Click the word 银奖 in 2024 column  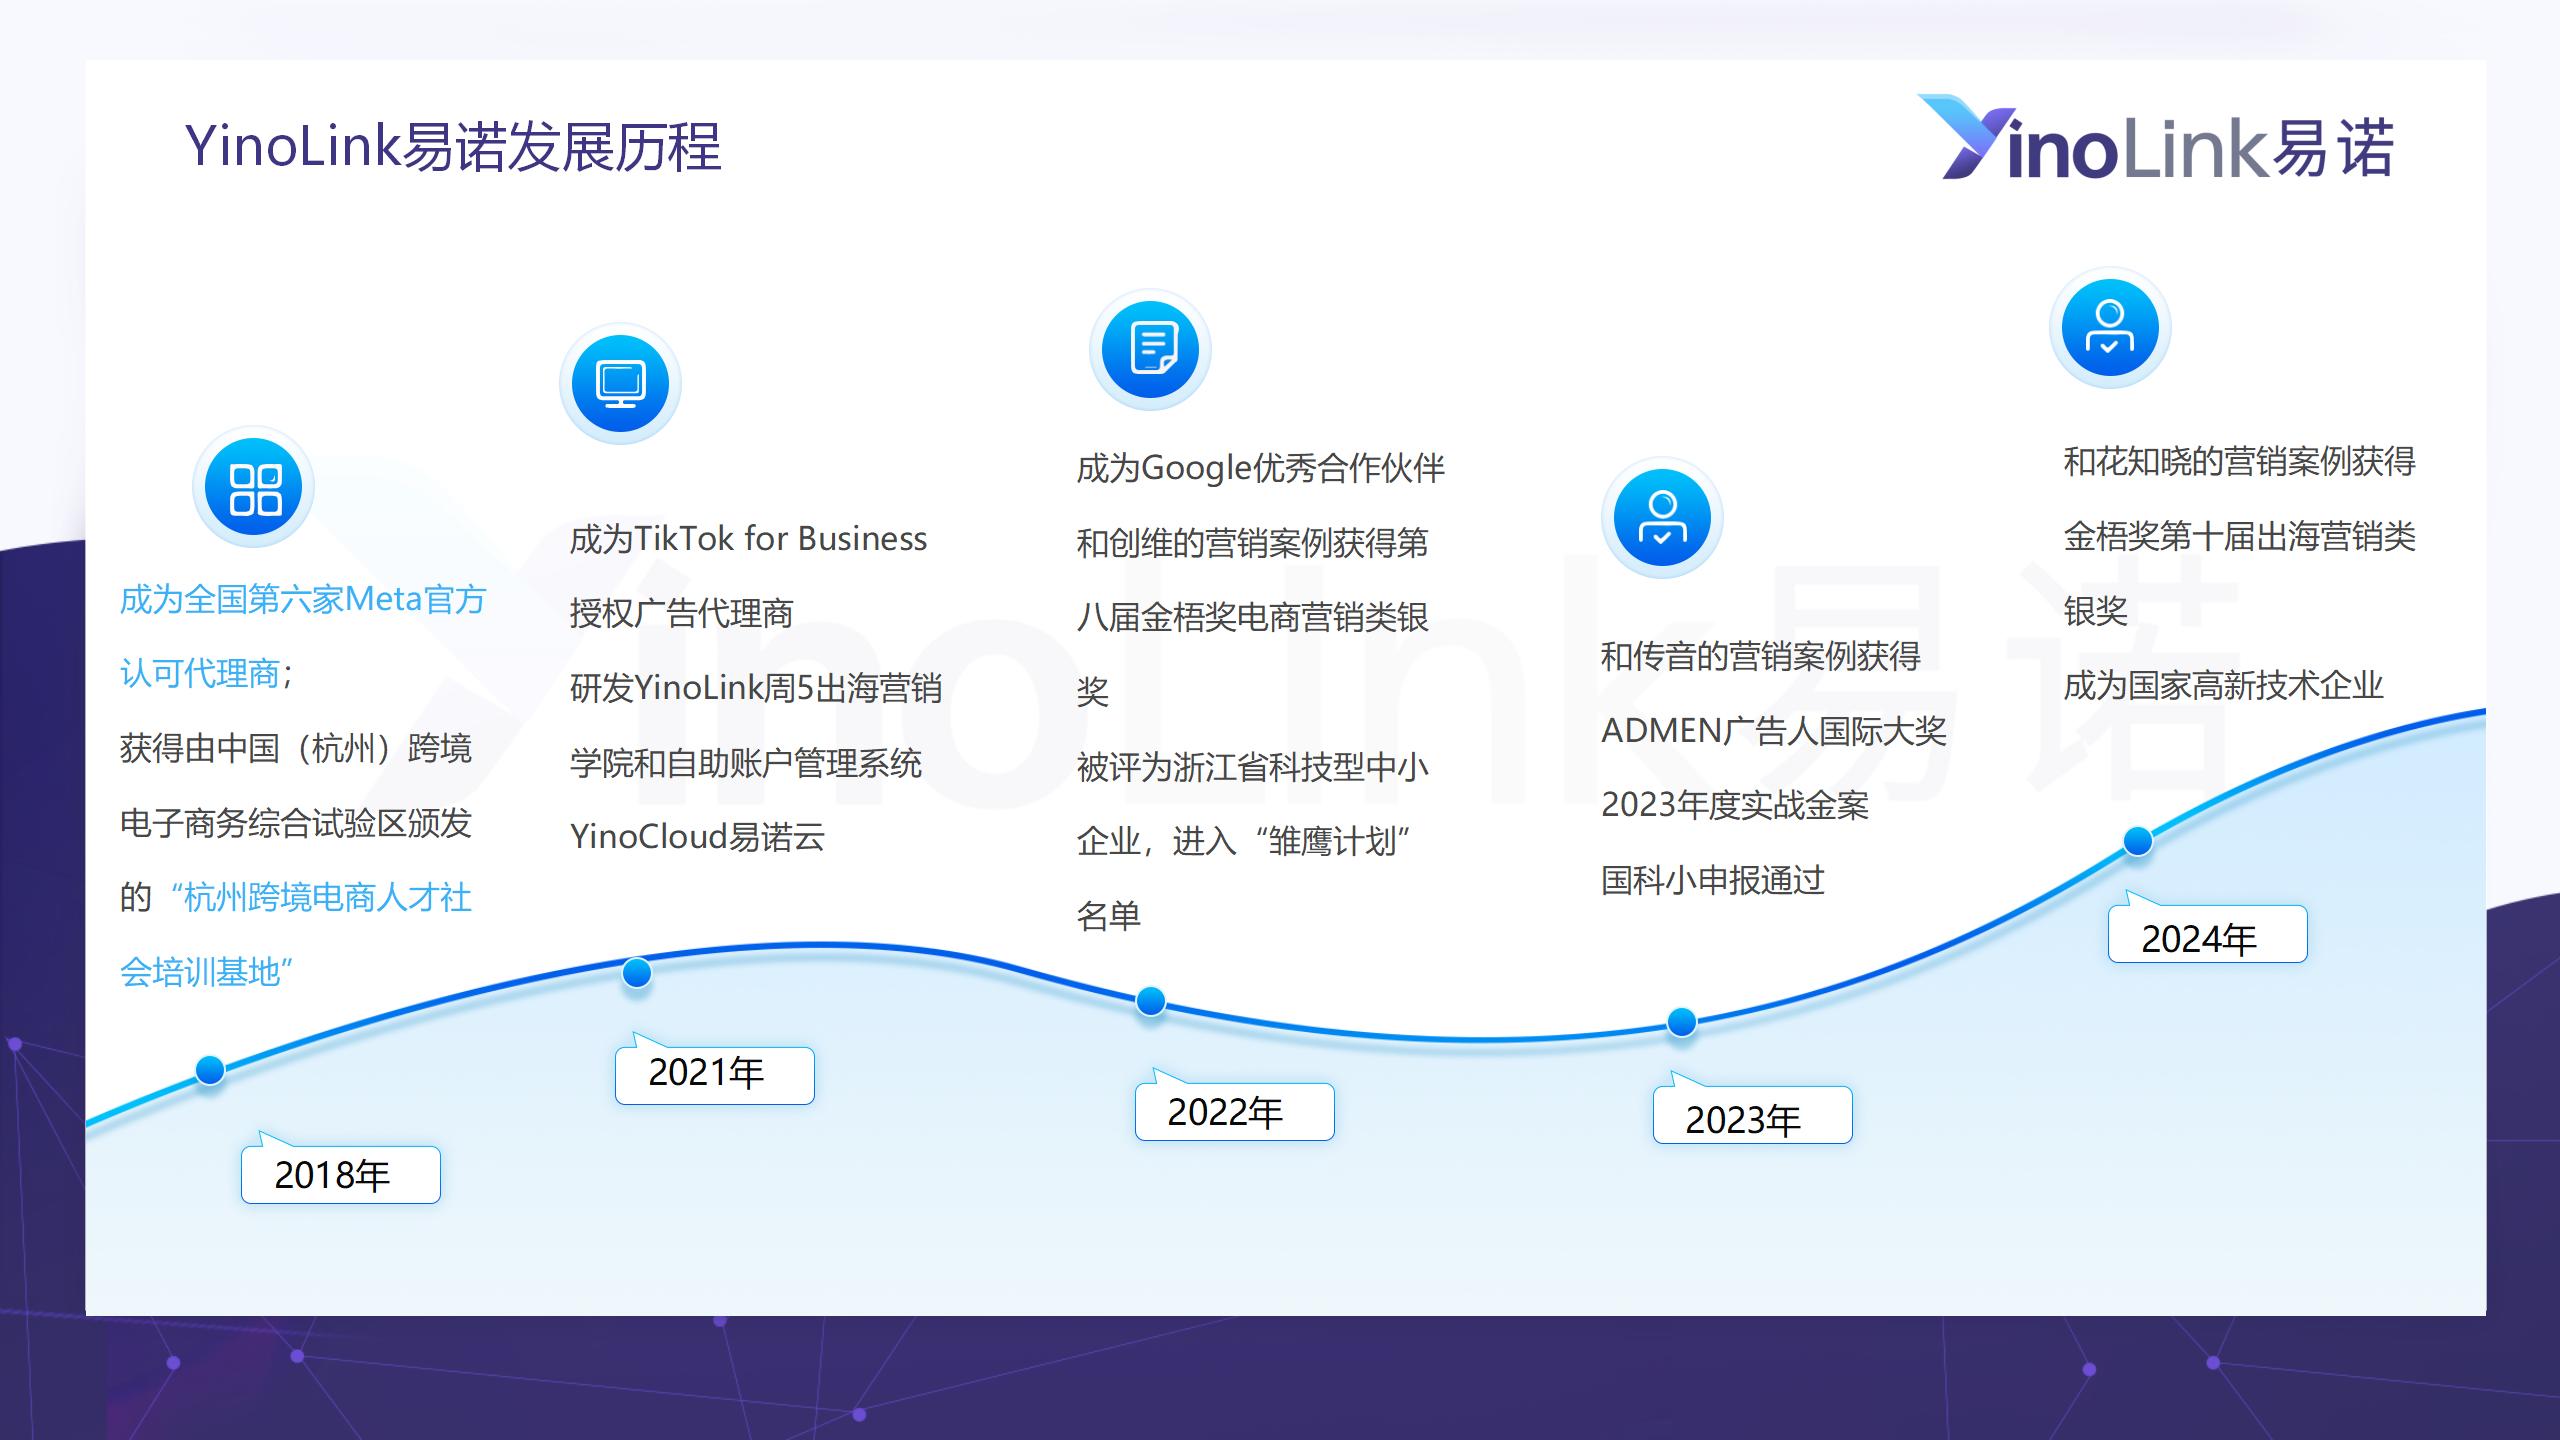pyautogui.click(x=2095, y=610)
